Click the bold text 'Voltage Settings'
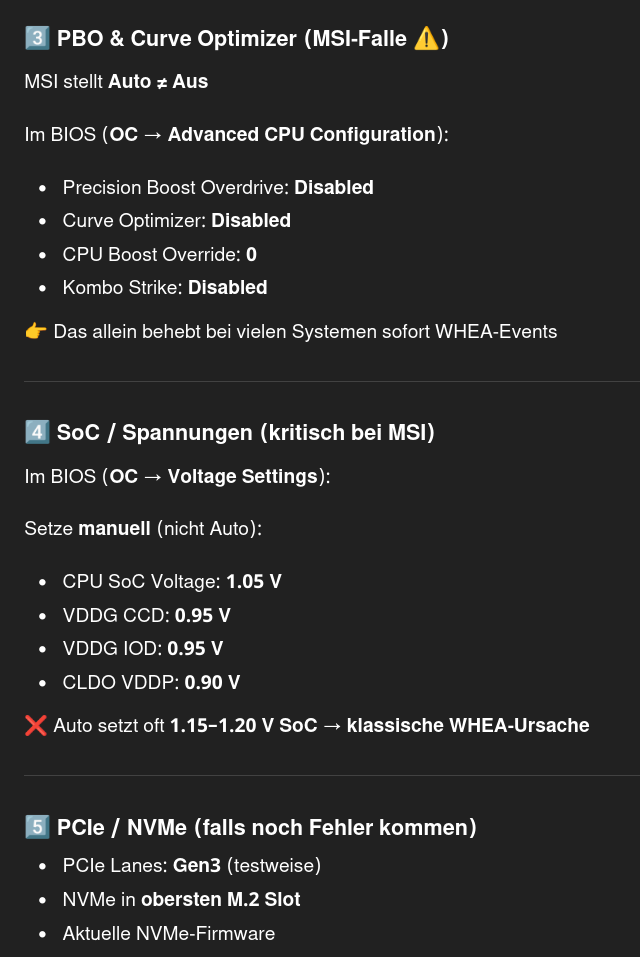The width and height of the screenshot is (640, 957). [242, 476]
